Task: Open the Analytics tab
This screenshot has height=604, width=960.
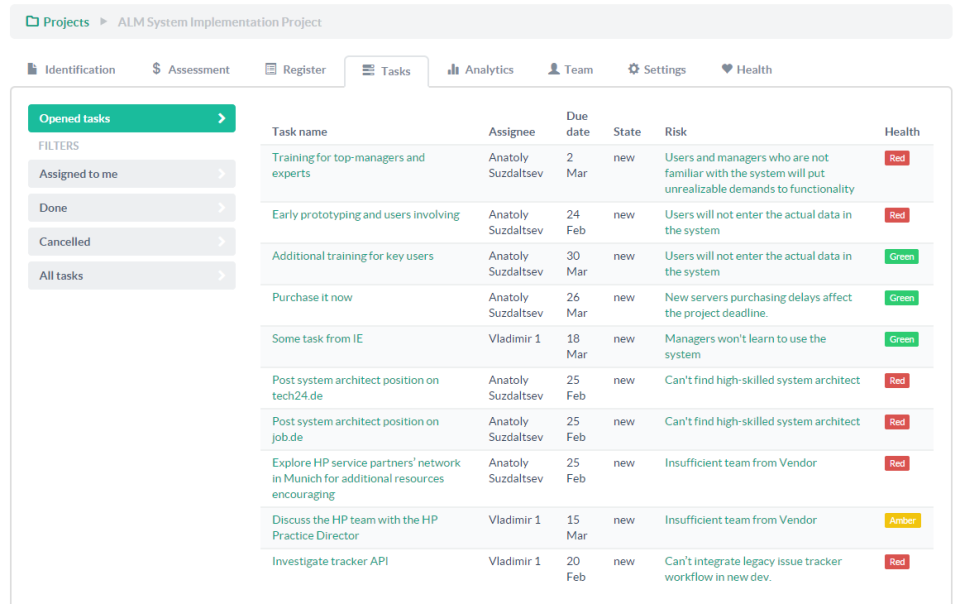Action: coord(489,70)
